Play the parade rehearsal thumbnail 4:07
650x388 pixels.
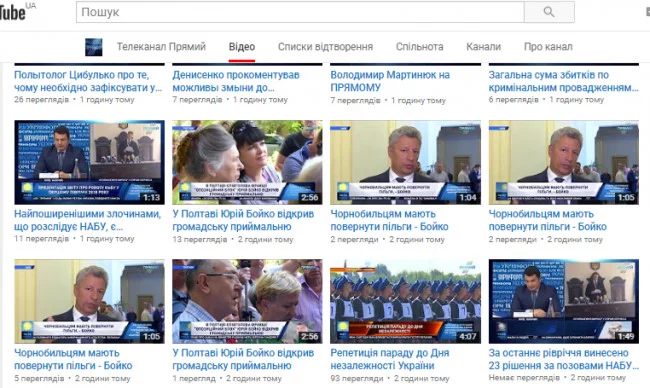(405, 301)
